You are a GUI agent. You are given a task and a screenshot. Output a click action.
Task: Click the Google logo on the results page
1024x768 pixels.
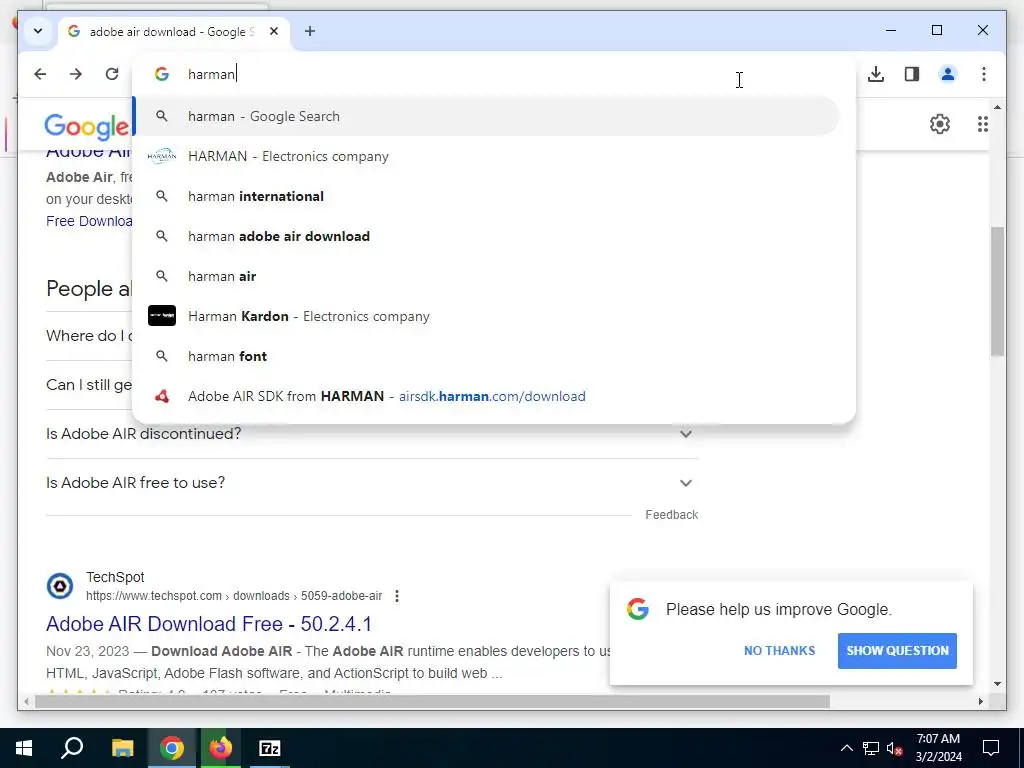pyautogui.click(x=86, y=126)
